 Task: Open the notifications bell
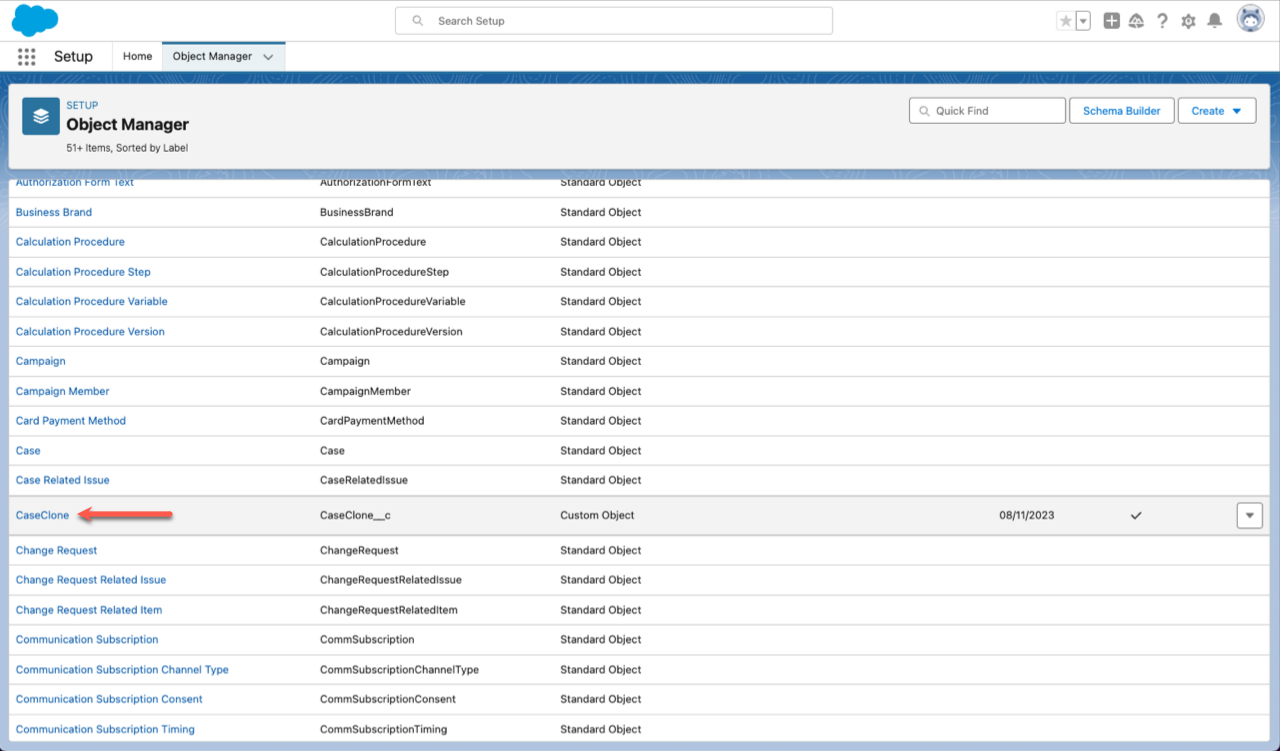1214,21
